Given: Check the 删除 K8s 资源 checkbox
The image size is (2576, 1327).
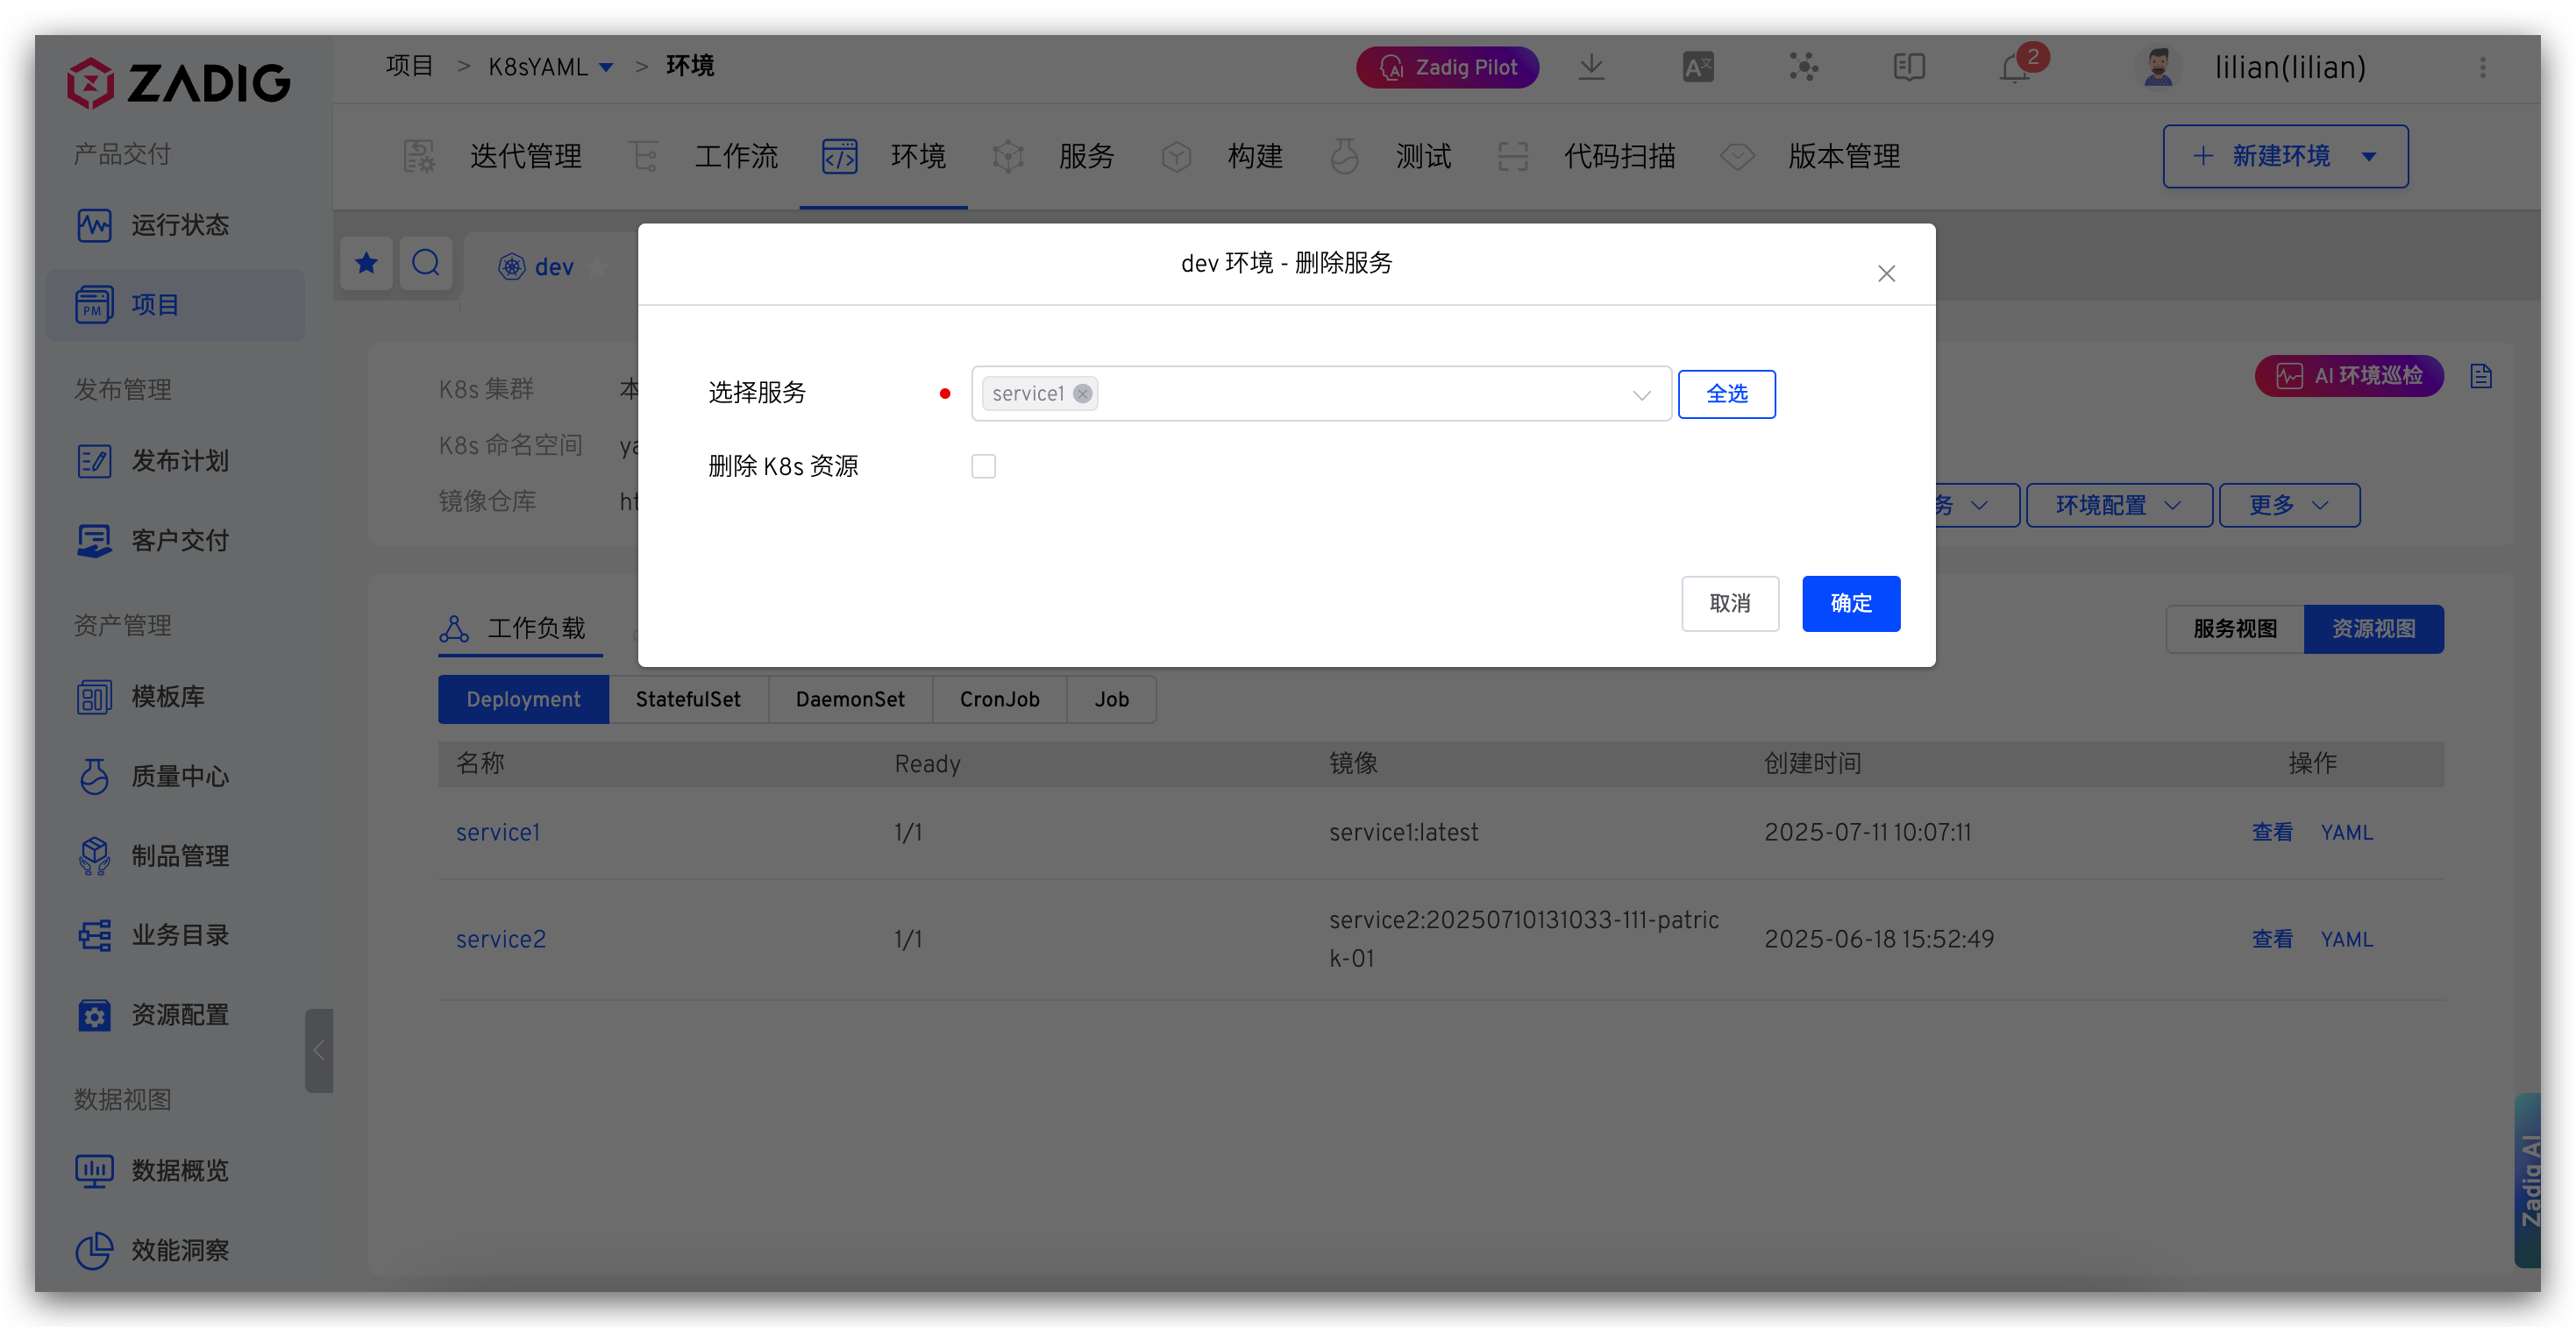Looking at the screenshot, I should point(983,466).
